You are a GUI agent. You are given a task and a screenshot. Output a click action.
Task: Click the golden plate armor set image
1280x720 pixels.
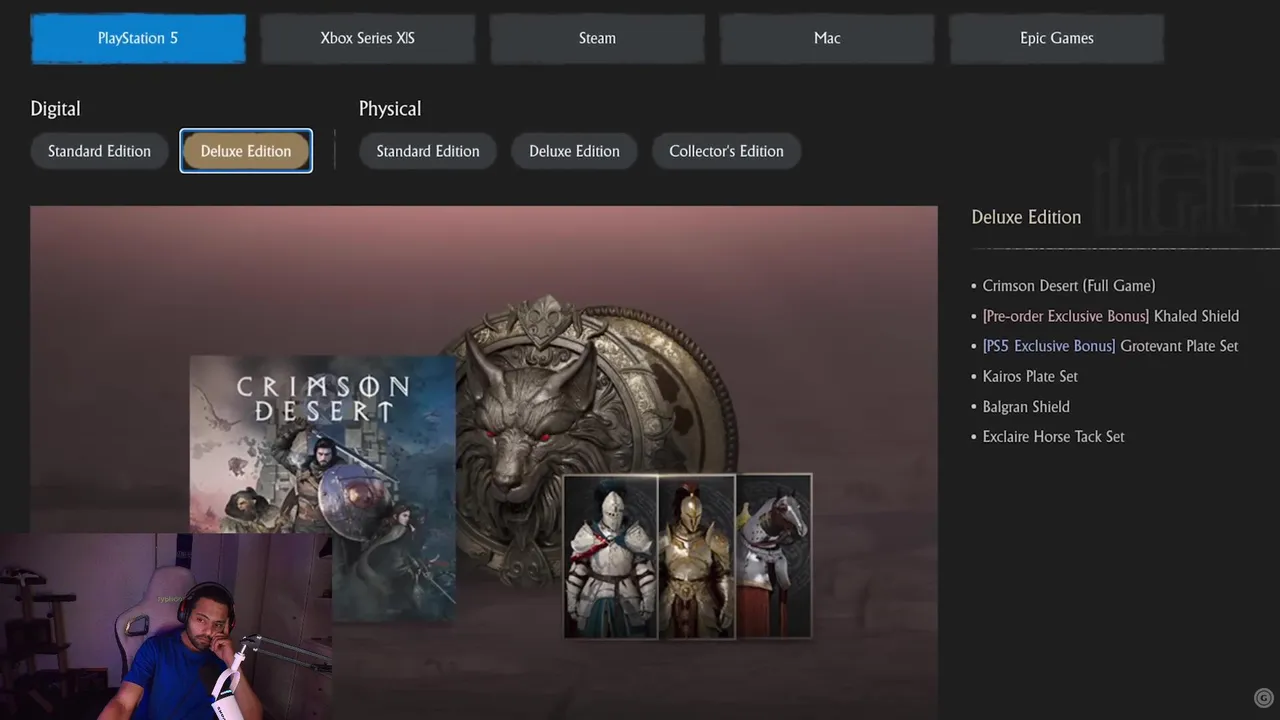[x=697, y=556]
